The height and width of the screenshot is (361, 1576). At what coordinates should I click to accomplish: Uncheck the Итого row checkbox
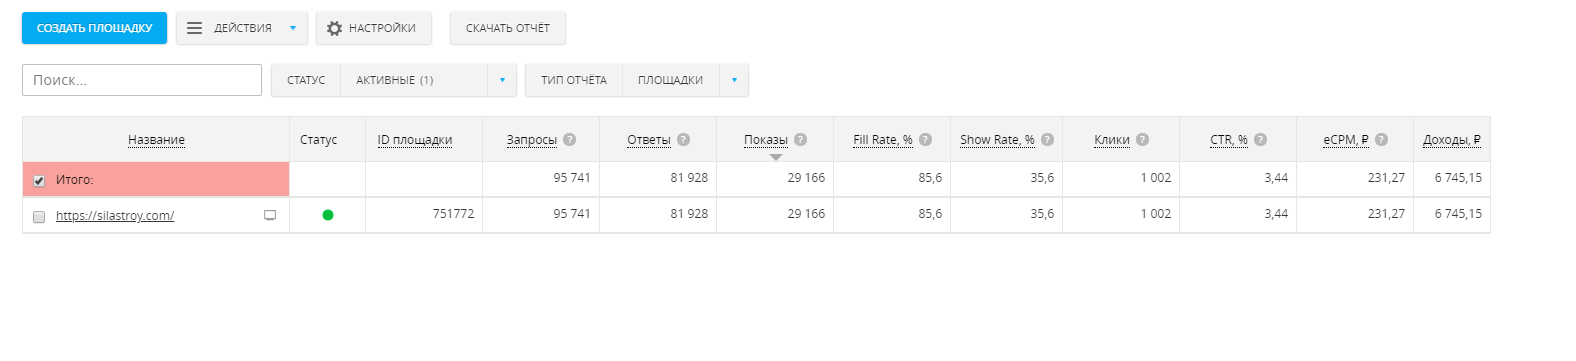coord(39,181)
